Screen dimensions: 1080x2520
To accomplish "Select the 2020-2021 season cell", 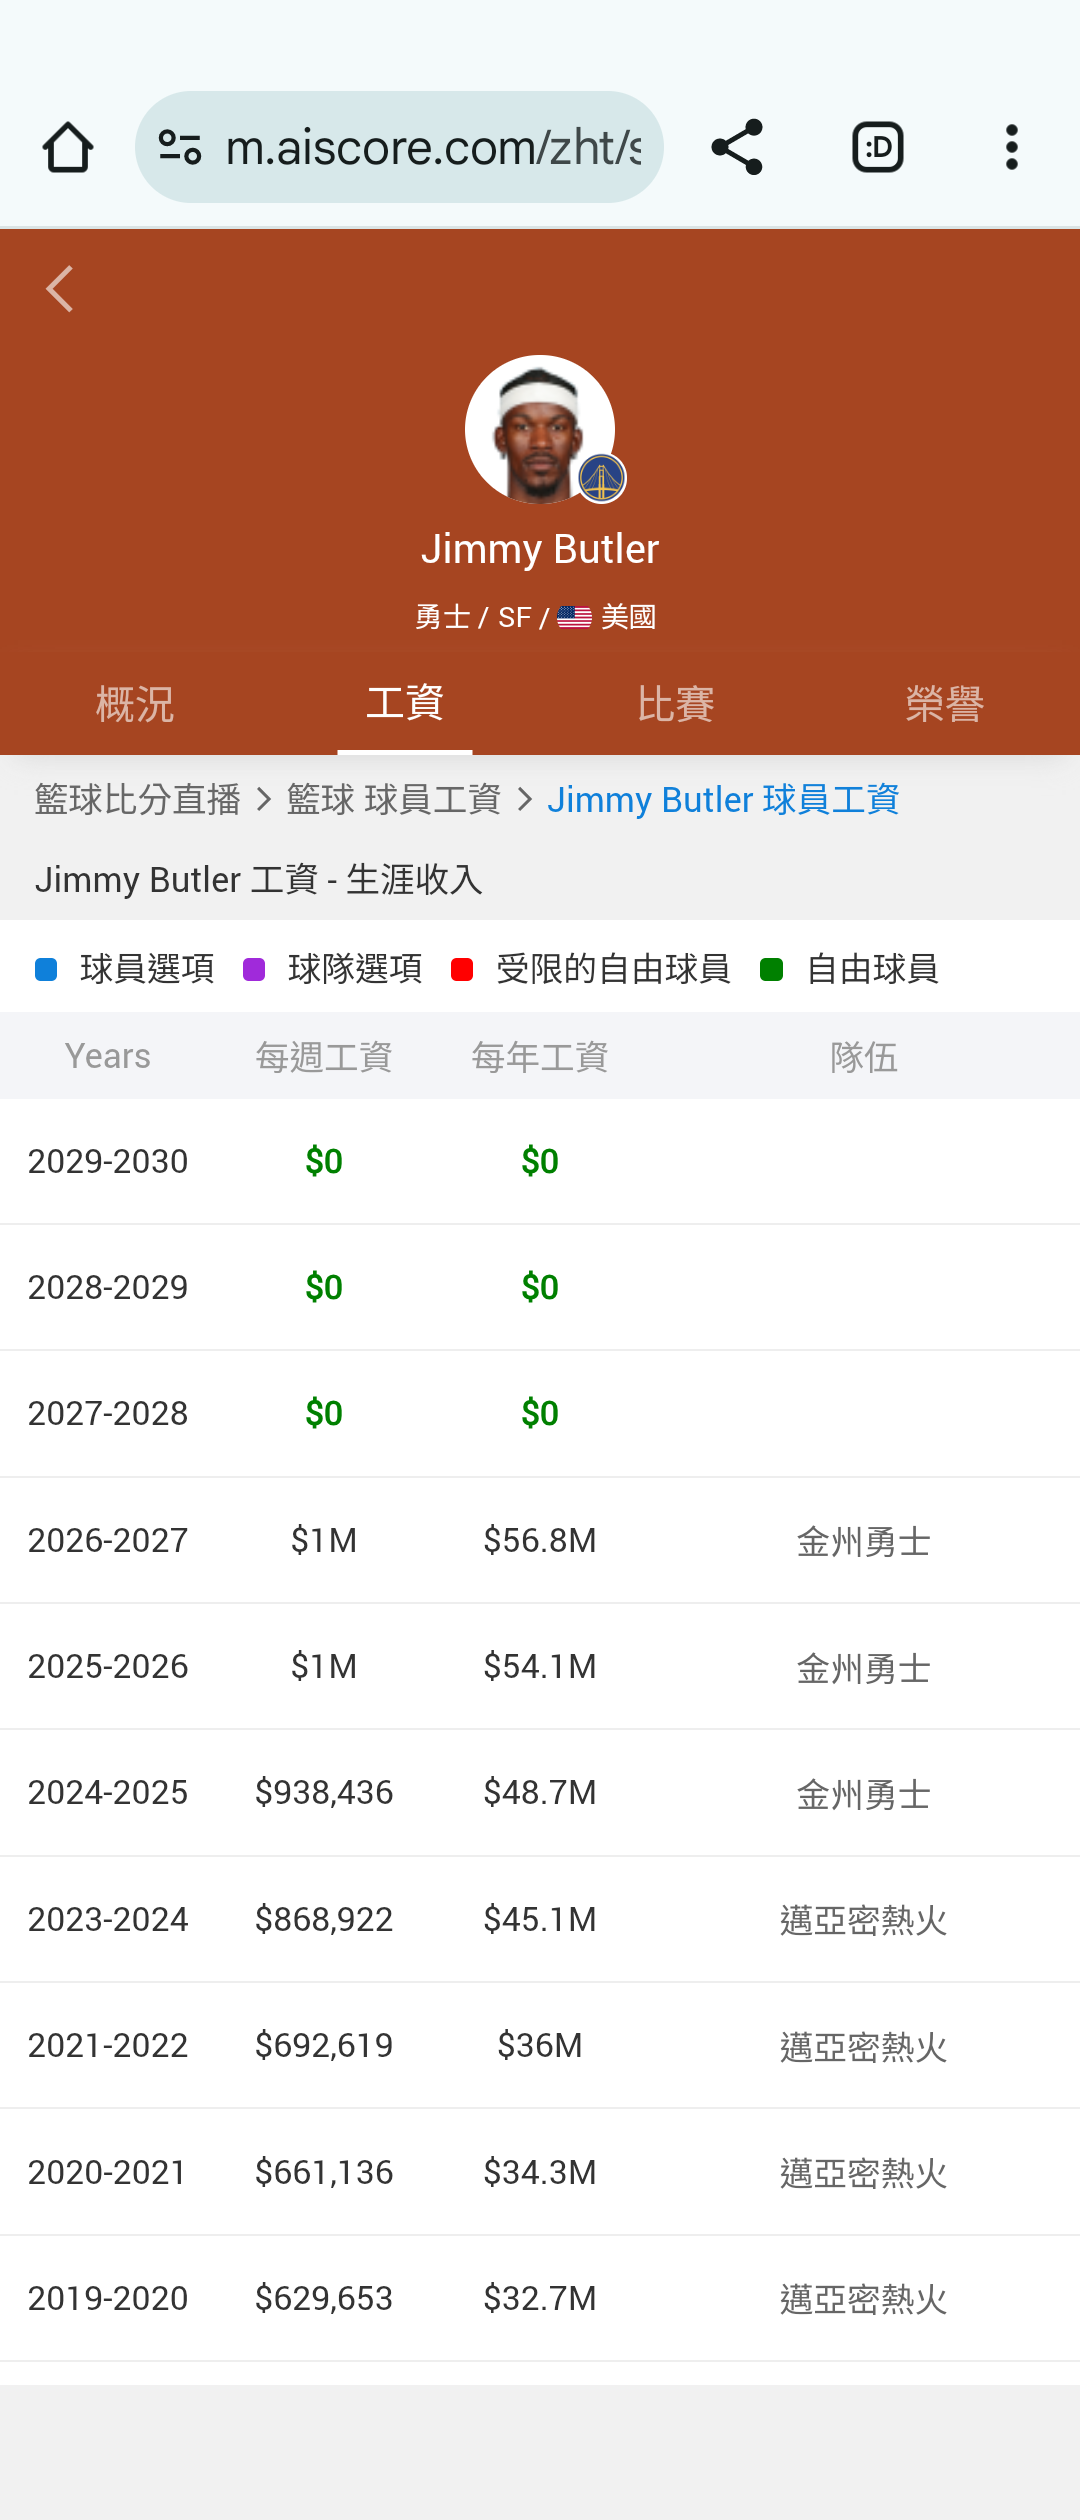I will 108,2172.
